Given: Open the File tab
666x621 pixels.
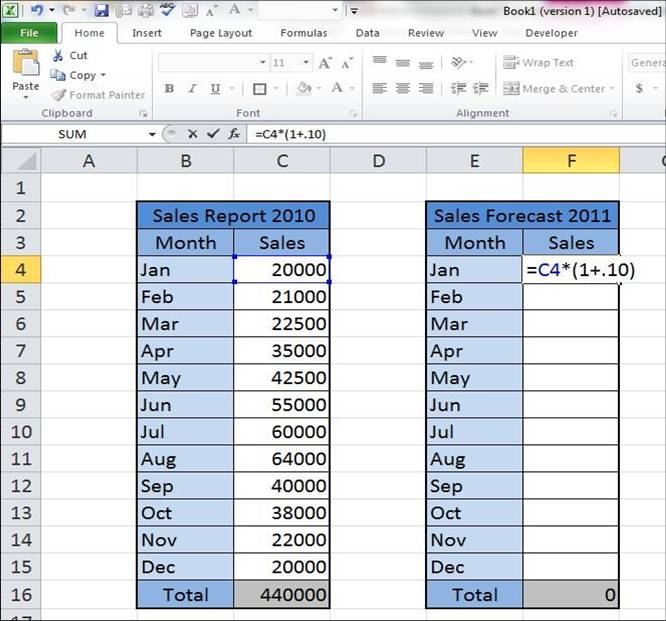Looking at the screenshot, I should pyautogui.click(x=29, y=33).
